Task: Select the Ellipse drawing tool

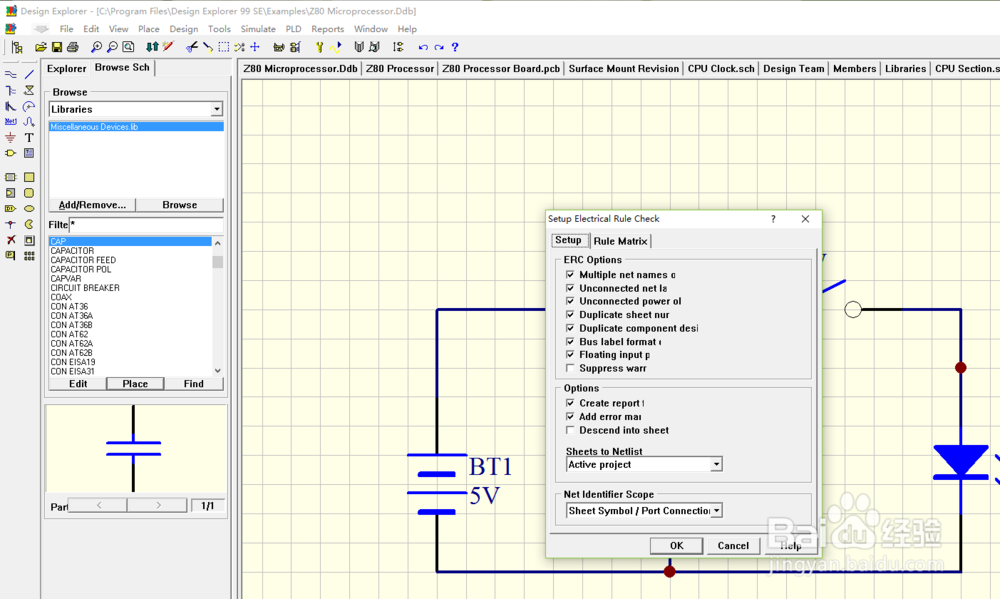Action: click(29, 209)
